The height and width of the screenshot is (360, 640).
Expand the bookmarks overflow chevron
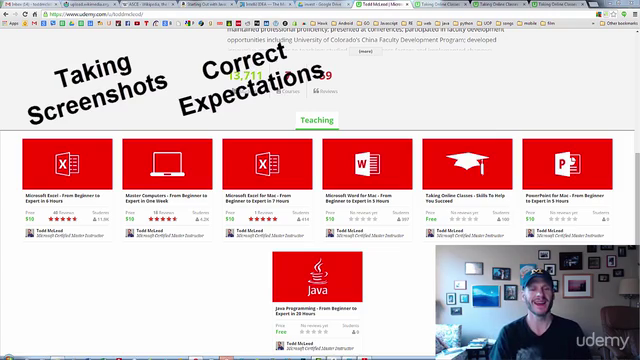(593, 23)
